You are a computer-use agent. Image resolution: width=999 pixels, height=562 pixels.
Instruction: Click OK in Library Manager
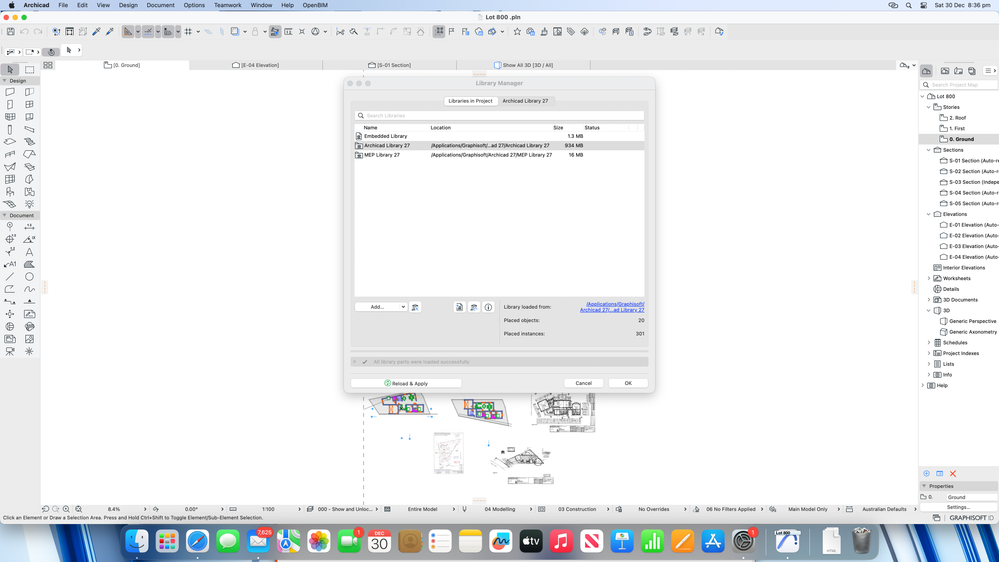coord(628,384)
